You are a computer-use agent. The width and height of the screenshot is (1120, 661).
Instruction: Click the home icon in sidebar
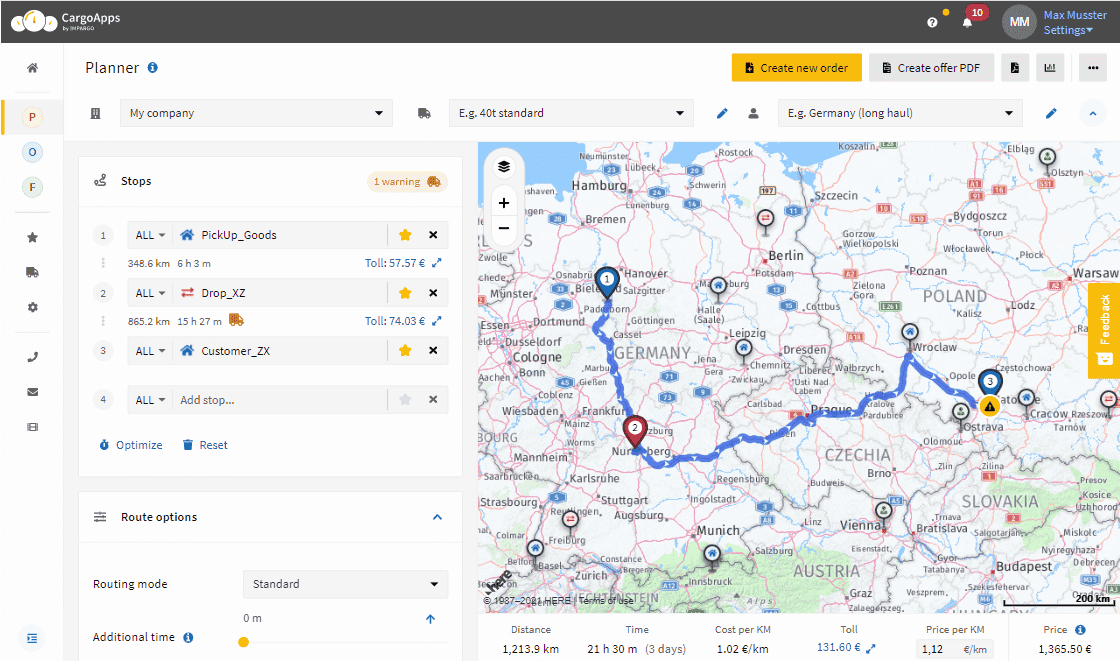coord(32,68)
